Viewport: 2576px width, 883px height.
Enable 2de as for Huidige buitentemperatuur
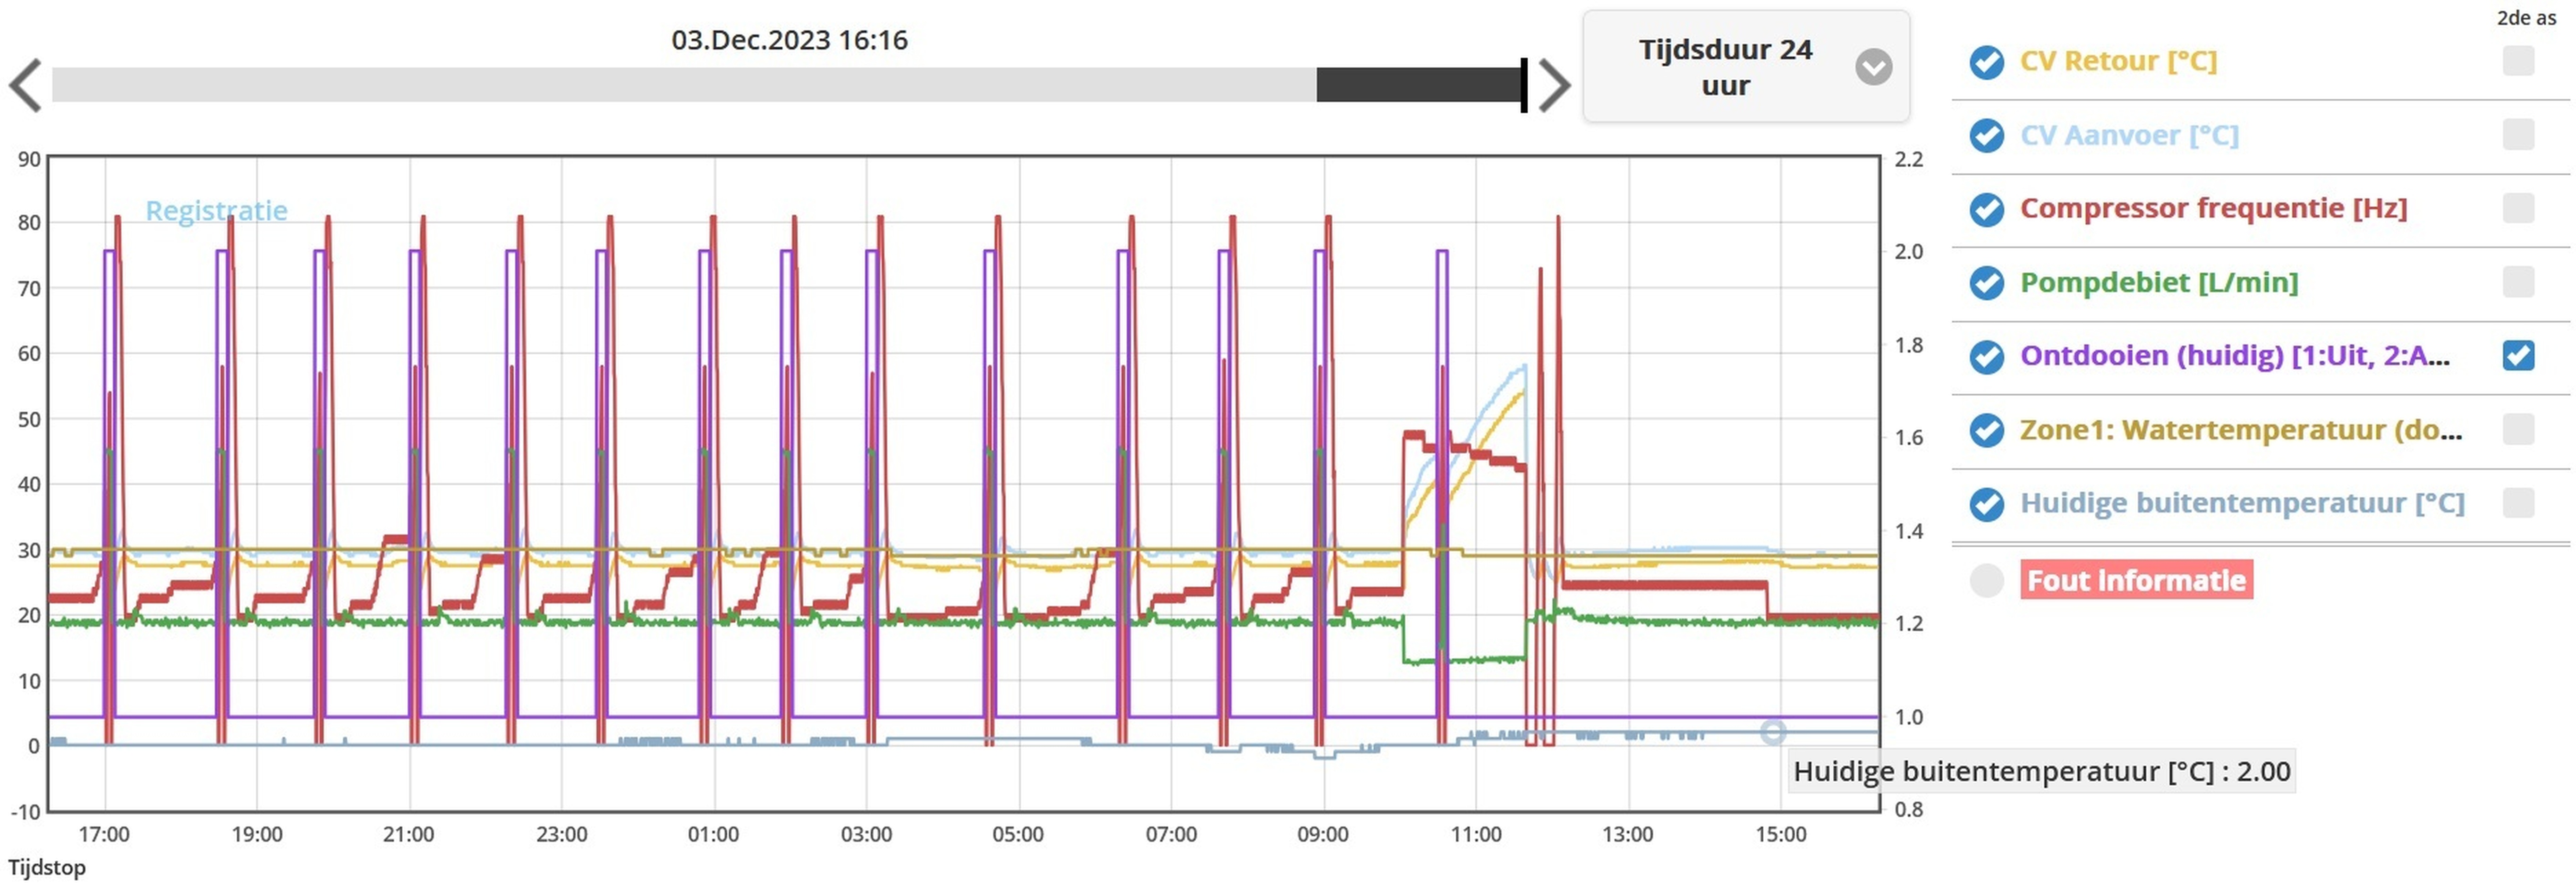(2518, 502)
